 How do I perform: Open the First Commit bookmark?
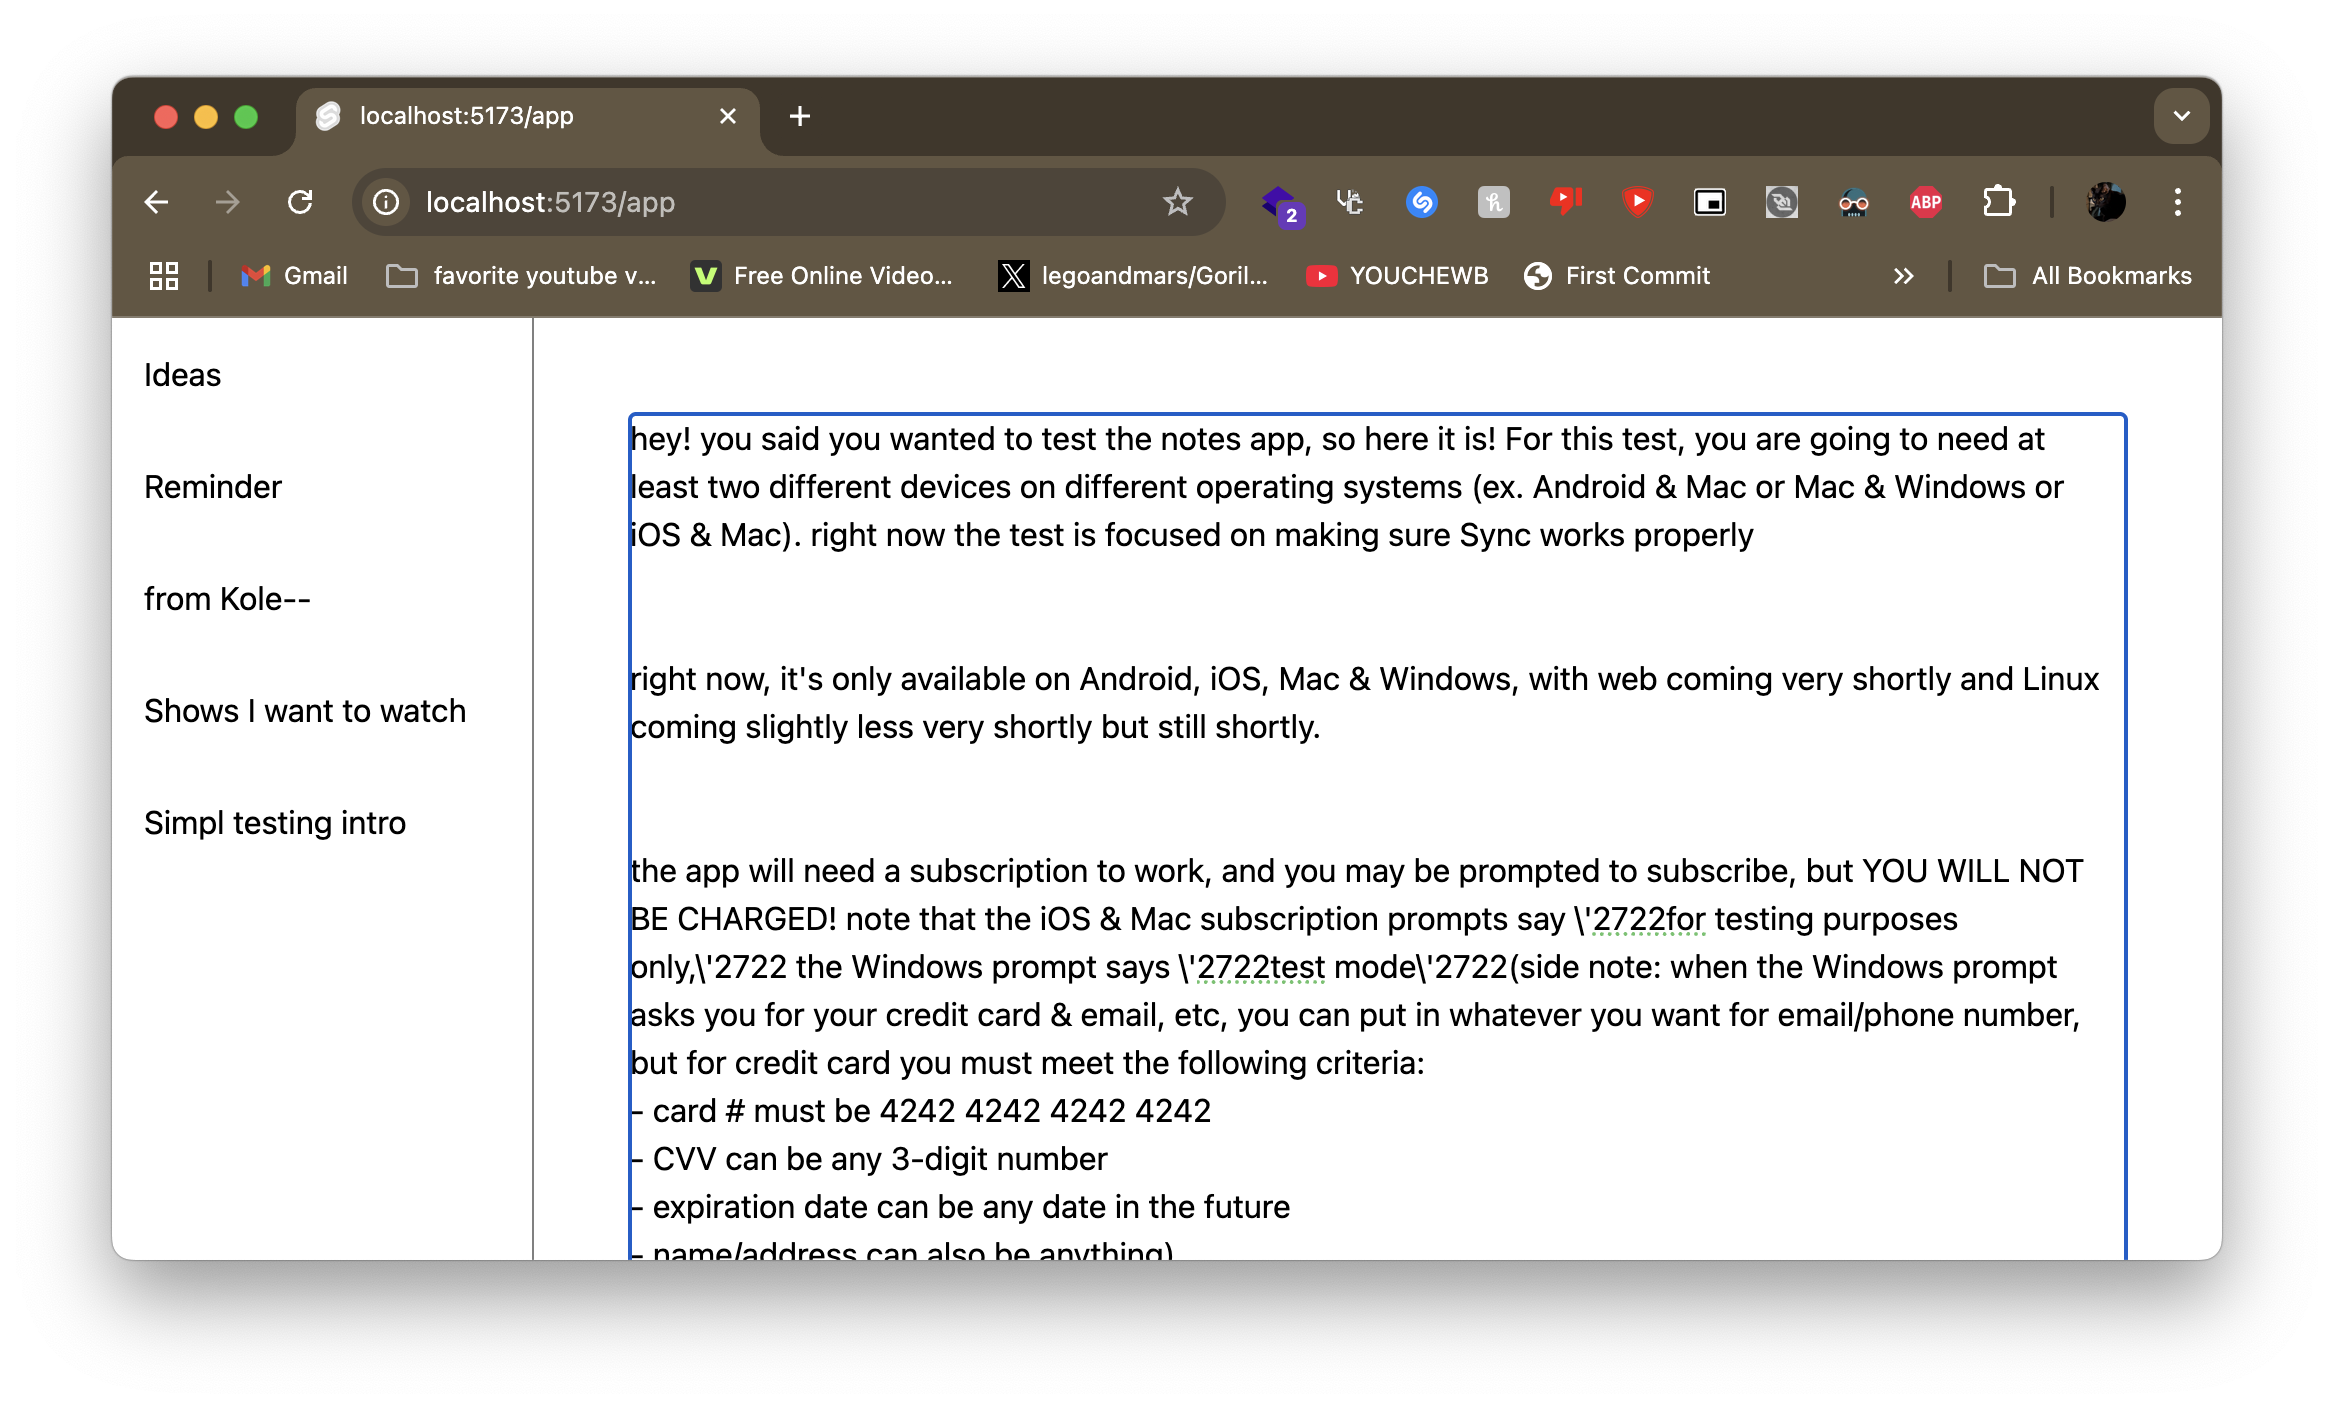pos(1617,276)
